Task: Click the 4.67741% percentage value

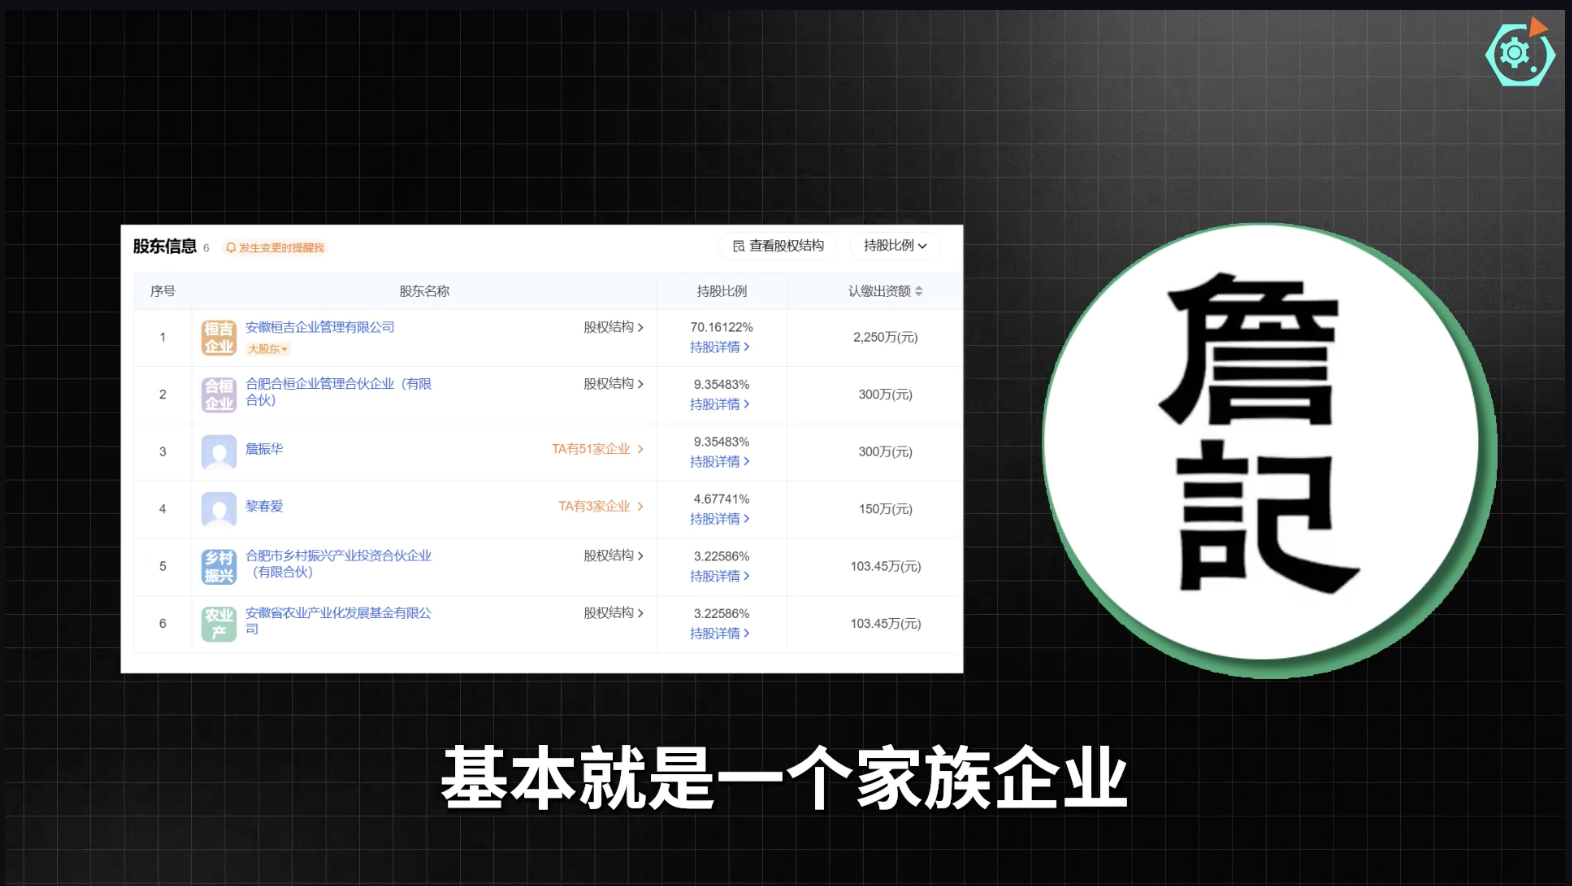Action: click(721, 499)
